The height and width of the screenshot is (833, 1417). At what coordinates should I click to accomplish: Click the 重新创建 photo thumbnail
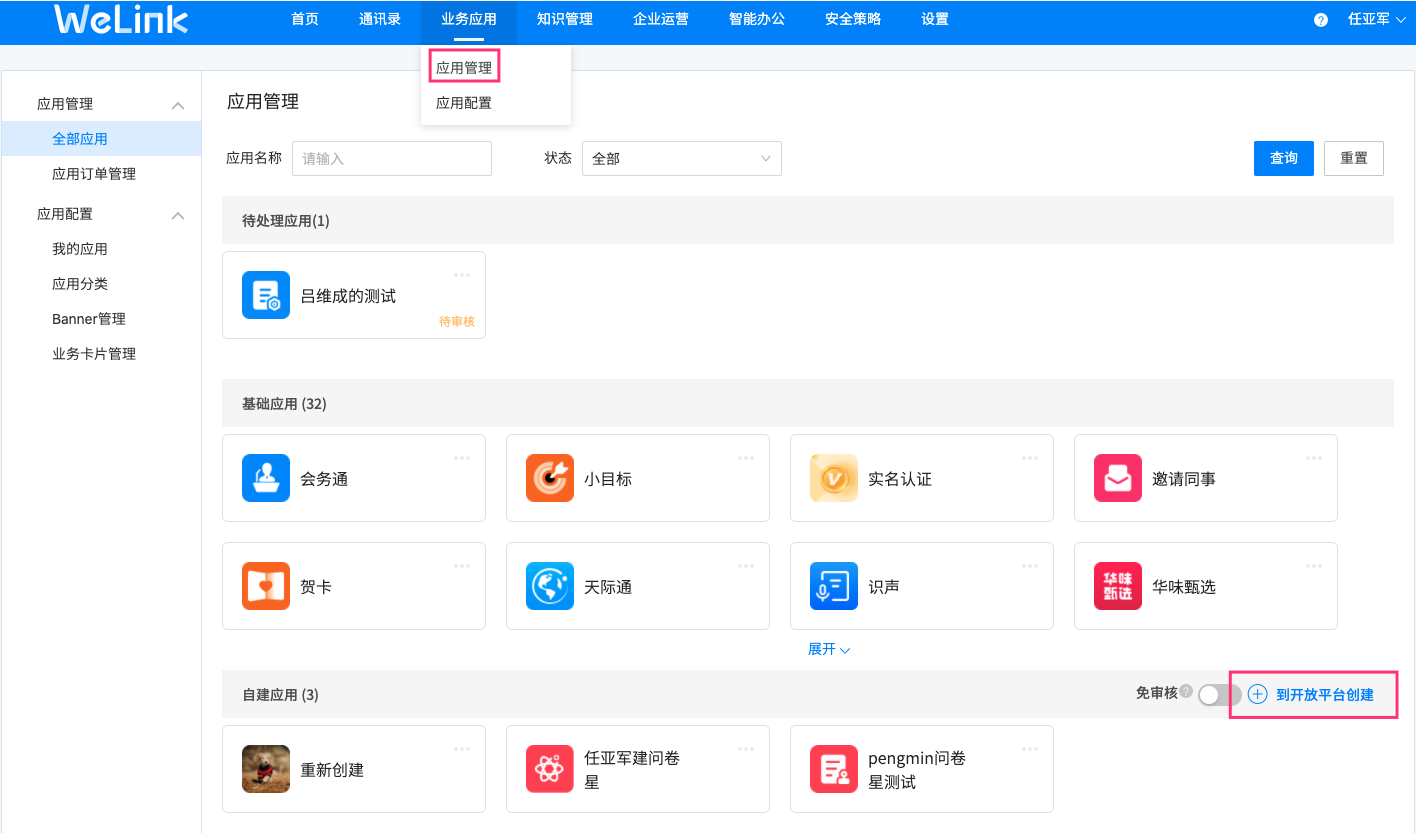point(266,769)
